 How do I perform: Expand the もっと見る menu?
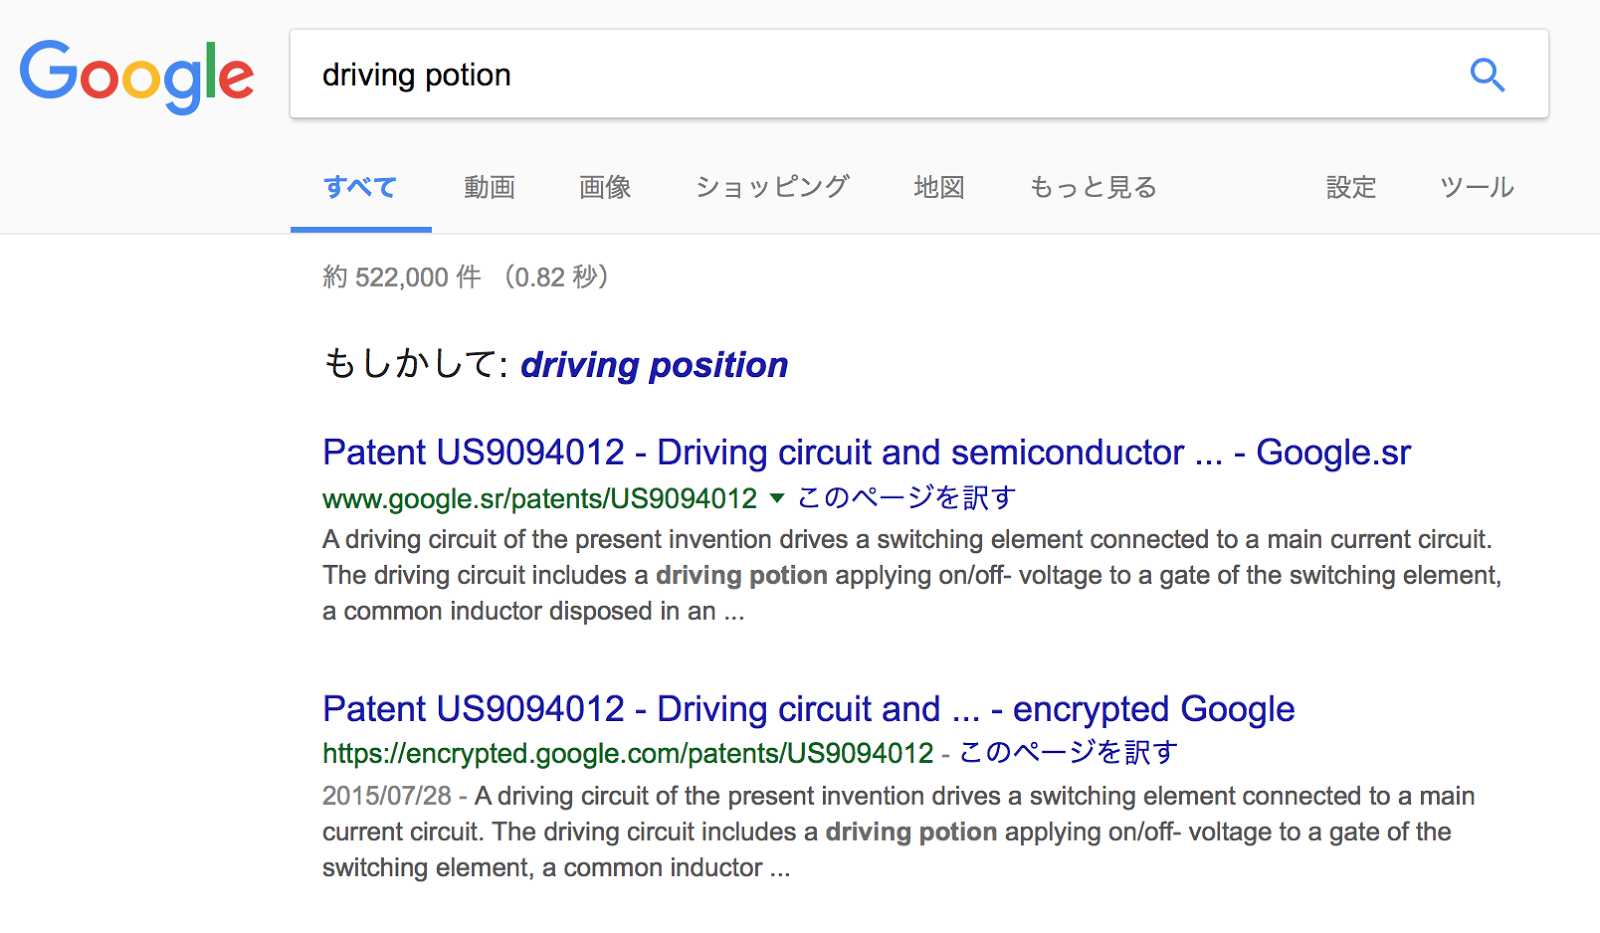(1093, 187)
